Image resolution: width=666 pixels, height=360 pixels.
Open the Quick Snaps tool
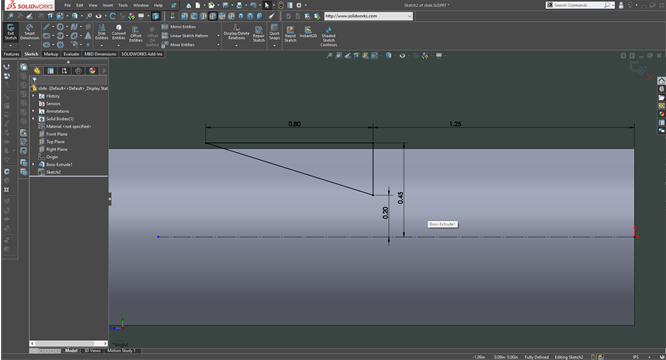coord(274,32)
